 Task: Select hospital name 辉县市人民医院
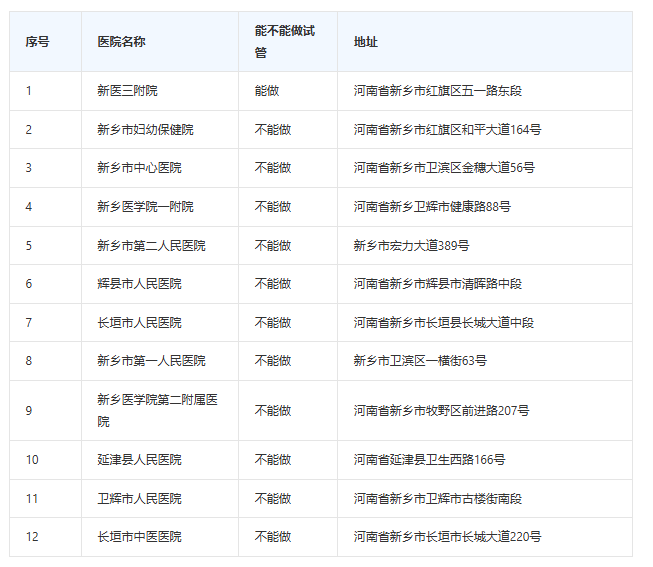tap(140, 284)
